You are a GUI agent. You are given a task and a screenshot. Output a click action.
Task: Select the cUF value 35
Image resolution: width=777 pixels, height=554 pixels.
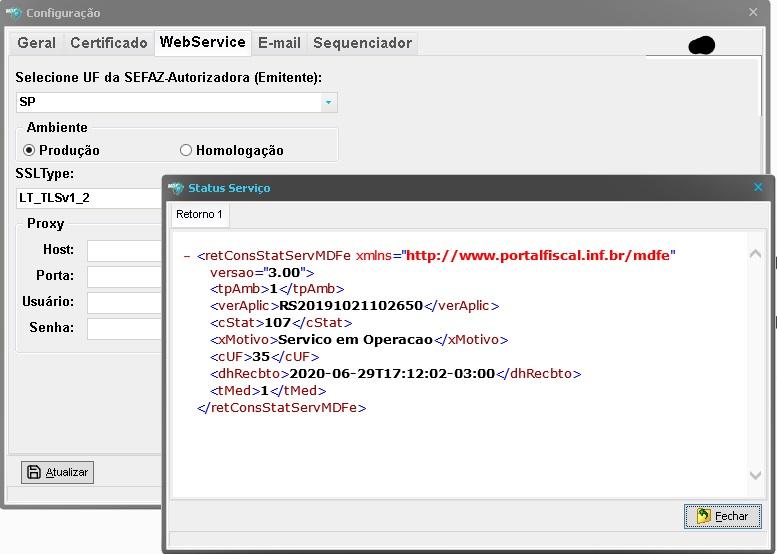(261, 357)
